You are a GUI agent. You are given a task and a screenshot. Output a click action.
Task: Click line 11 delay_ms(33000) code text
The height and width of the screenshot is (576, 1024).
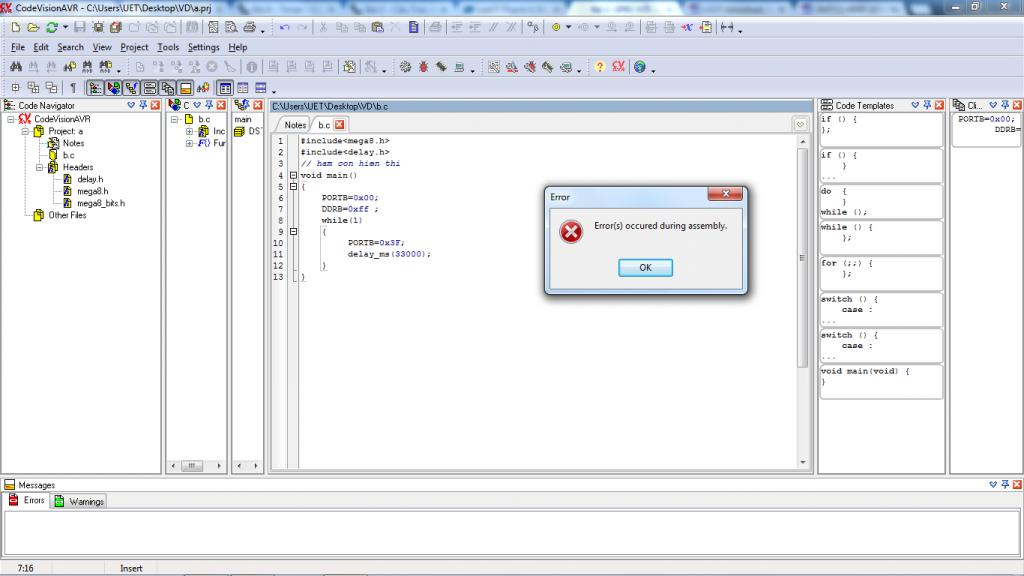[389, 254]
